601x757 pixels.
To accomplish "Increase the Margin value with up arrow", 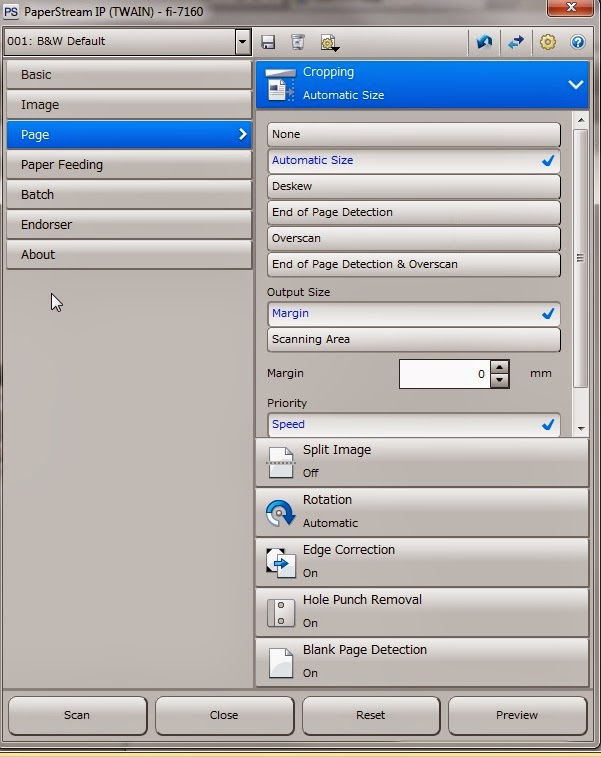I will click(500, 367).
